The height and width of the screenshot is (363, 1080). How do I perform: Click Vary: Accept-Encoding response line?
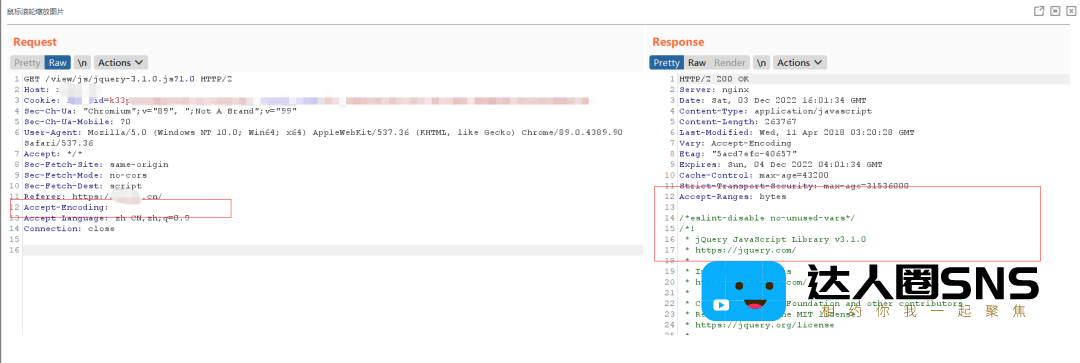click(x=735, y=143)
